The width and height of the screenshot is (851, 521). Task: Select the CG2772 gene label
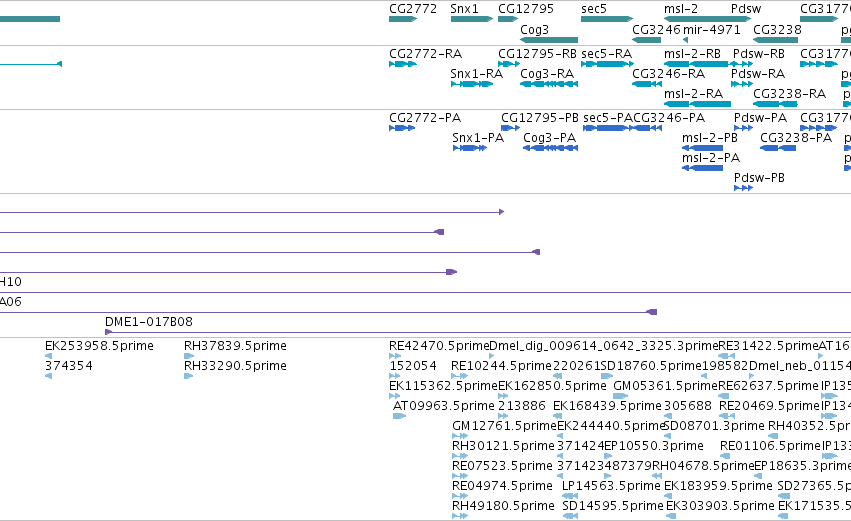click(413, 9)
